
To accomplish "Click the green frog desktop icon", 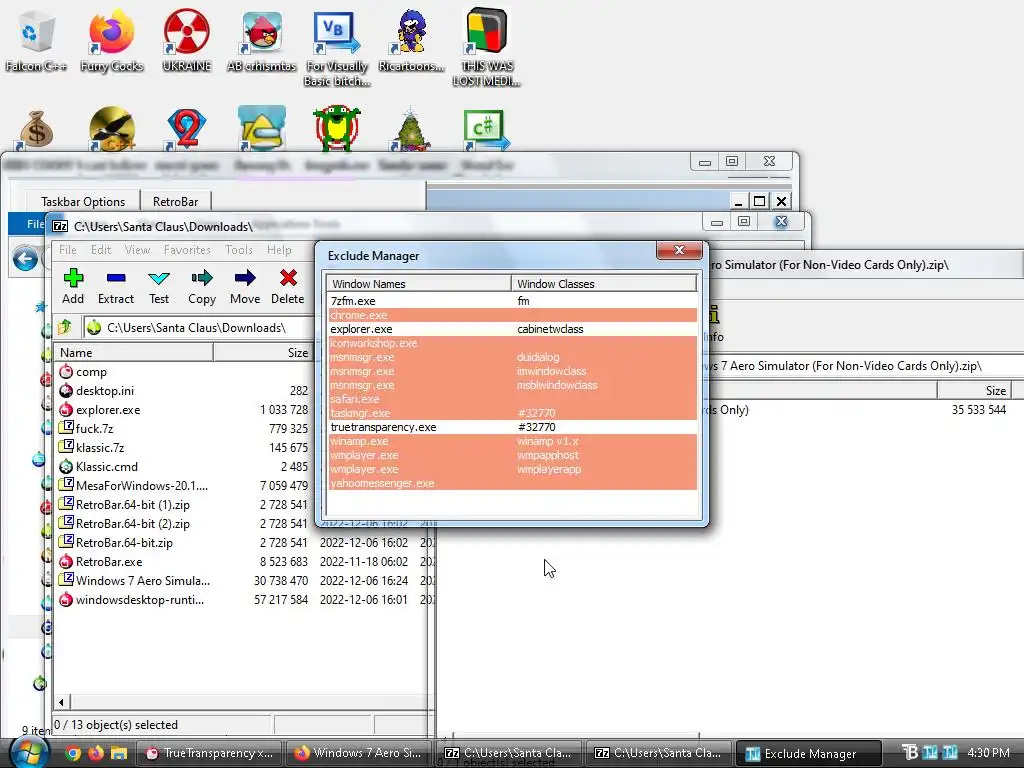I will point(337,128).
